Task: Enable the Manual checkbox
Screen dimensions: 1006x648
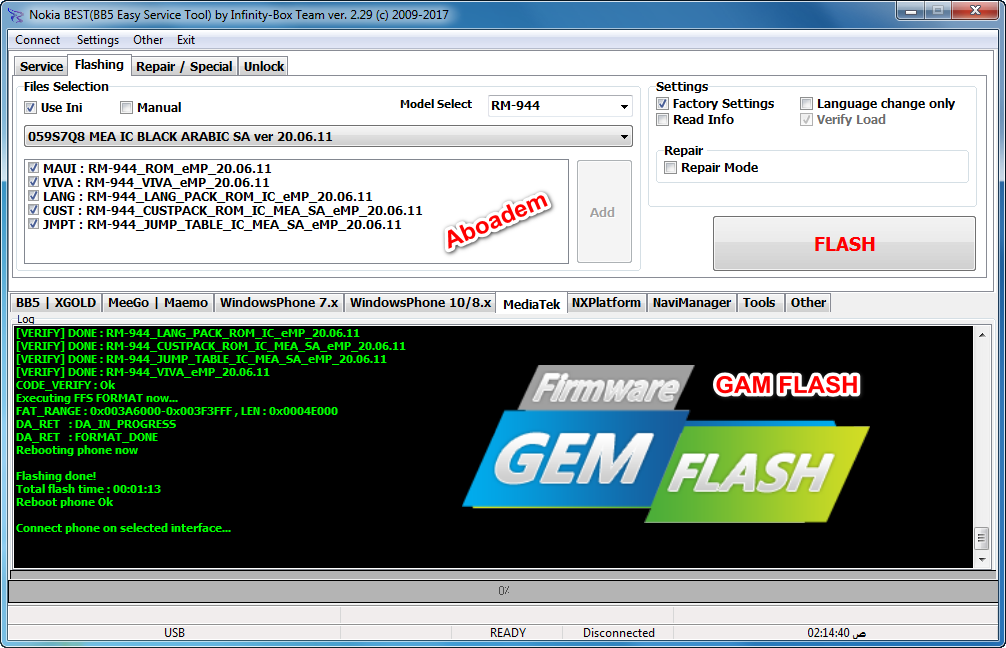Action: pyautogui.click(x=126, y=108)
